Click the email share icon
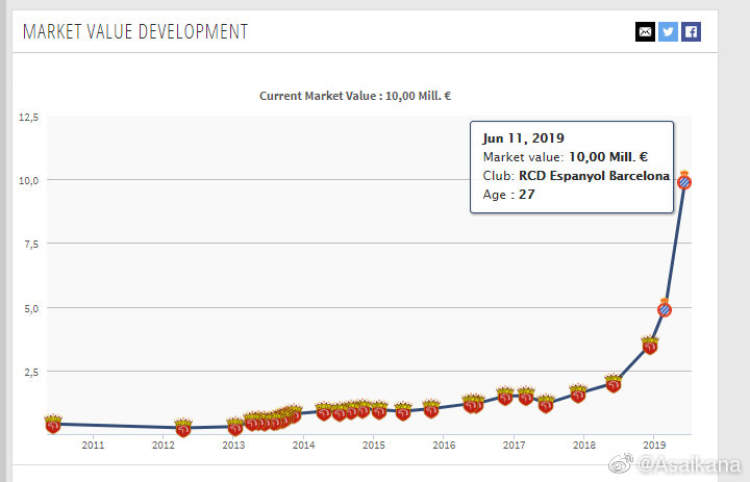750x482 pixels. [x=645, y=32]
